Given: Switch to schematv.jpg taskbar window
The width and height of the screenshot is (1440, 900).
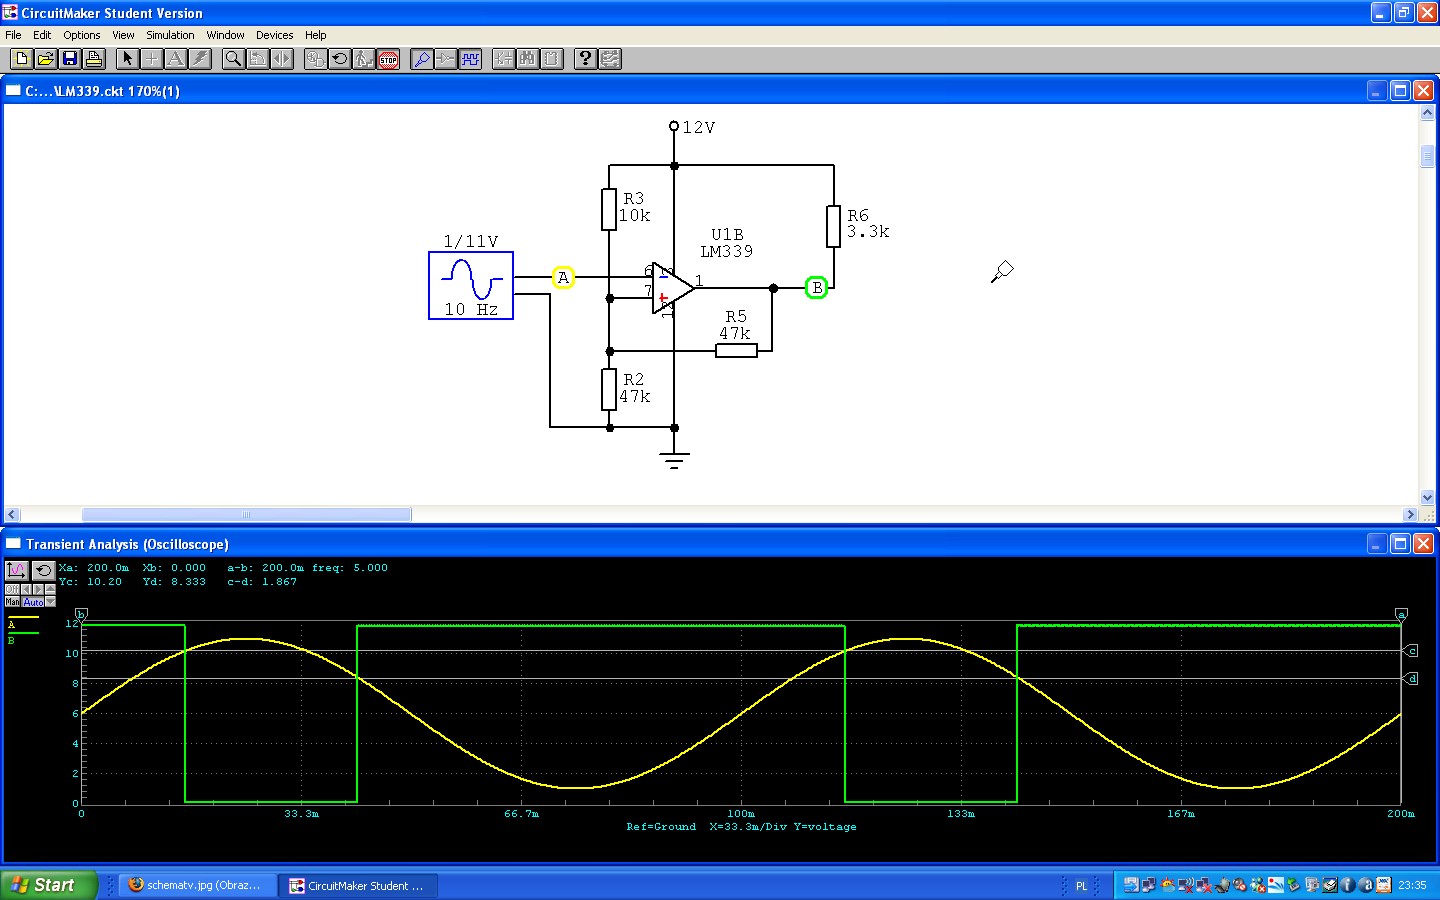Looking at the screenshot, I should click(198, 885).
